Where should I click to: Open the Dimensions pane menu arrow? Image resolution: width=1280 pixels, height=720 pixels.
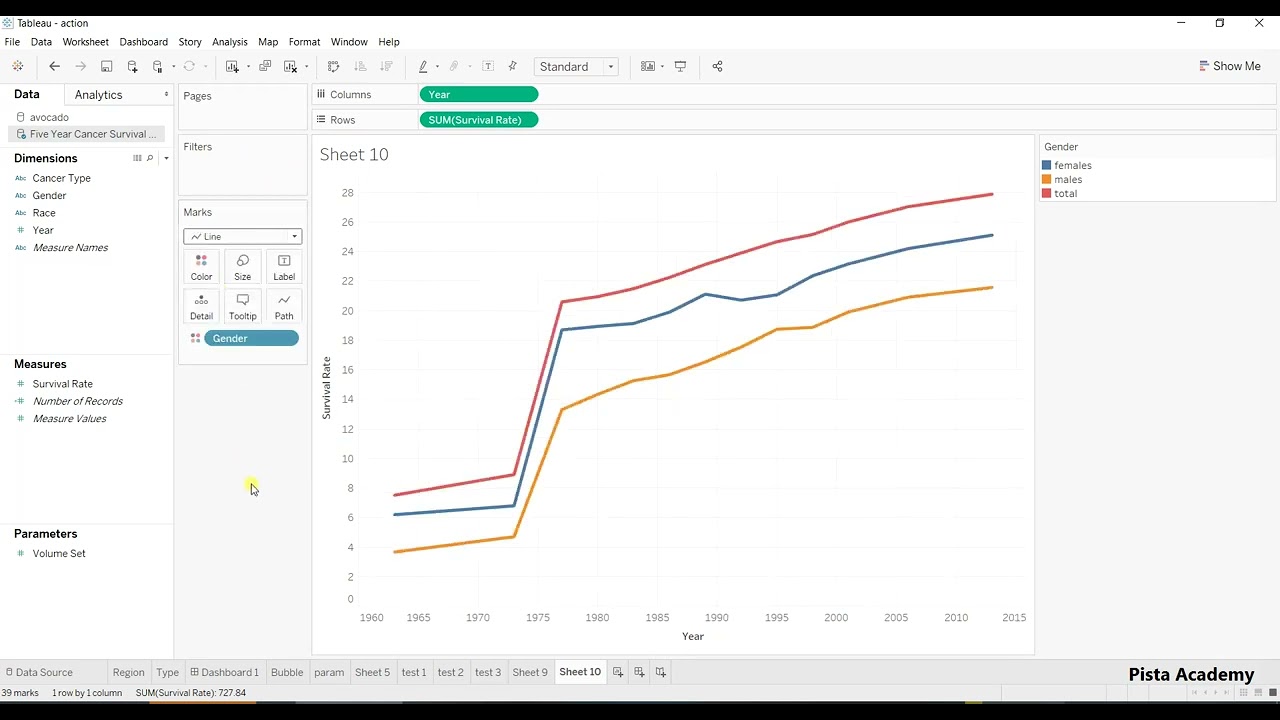pos(166,158)
